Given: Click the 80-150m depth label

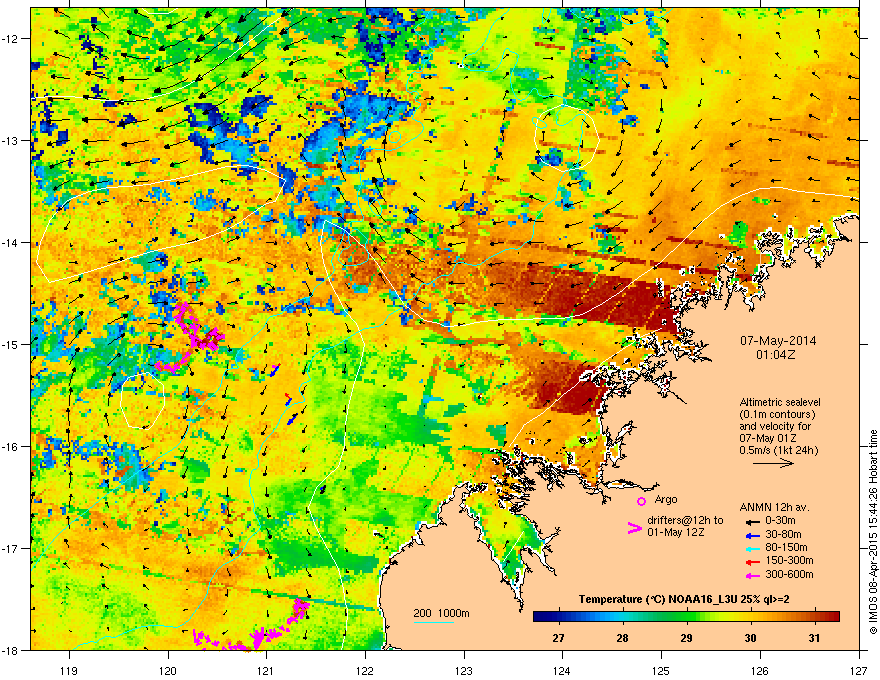Looking at the screenshot, I should tap(786, 548).
